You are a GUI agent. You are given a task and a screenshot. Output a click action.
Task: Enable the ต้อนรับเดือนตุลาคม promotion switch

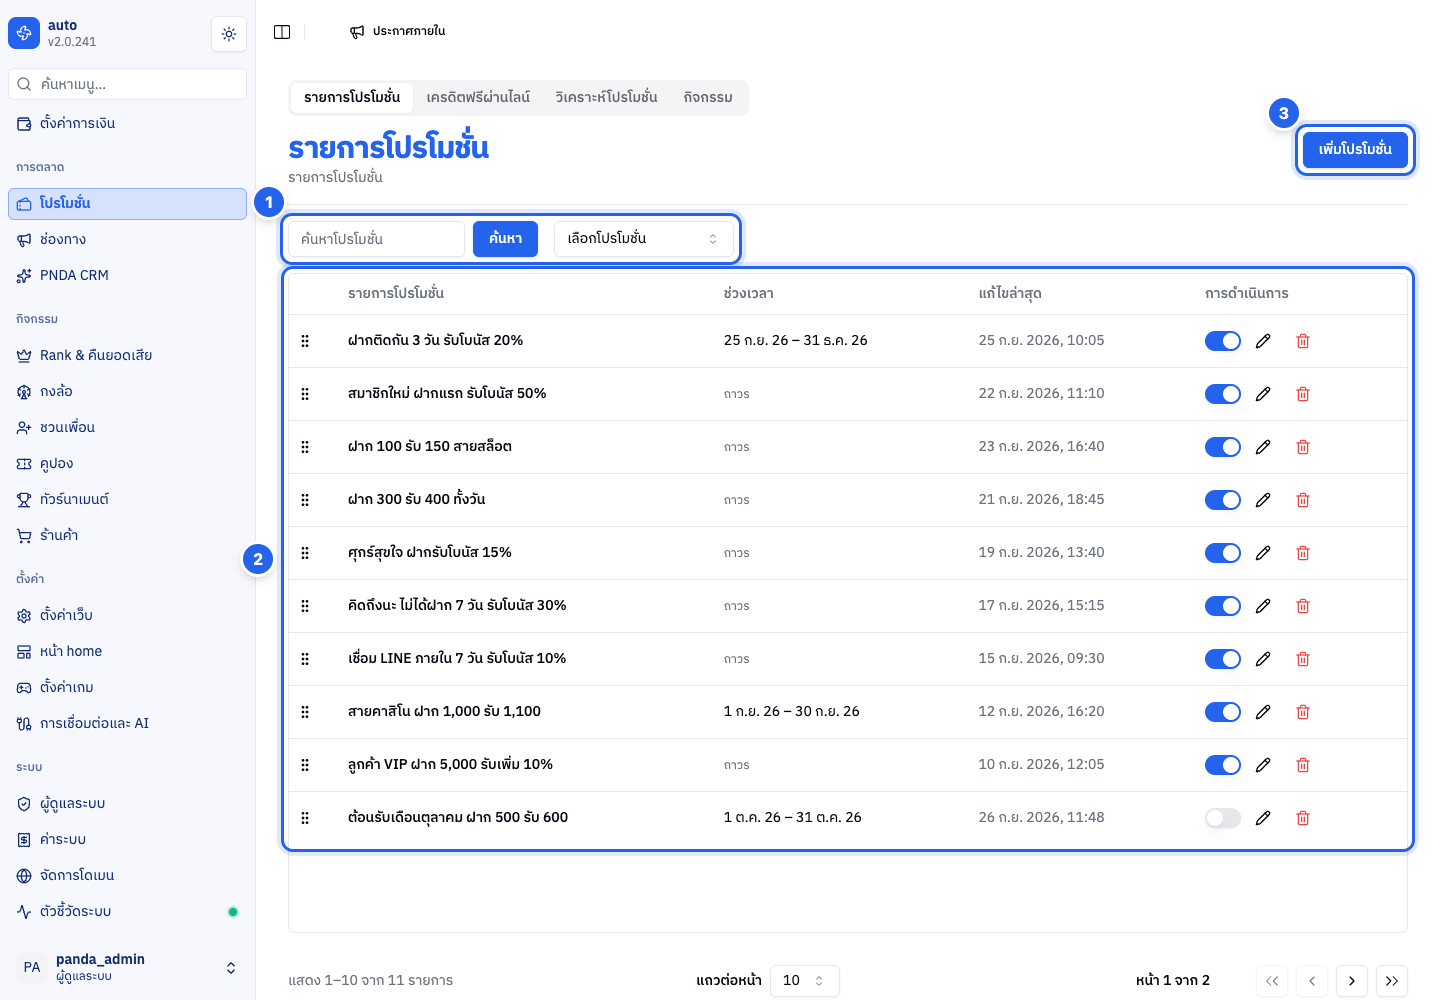click(1222, 818)
